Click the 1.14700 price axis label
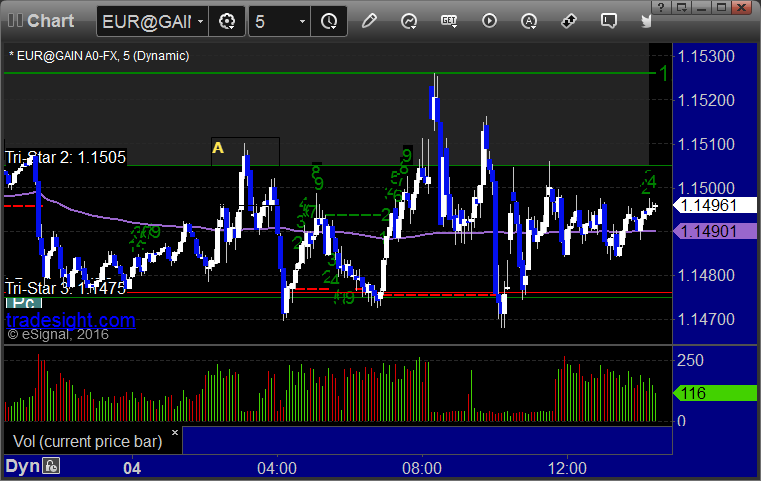The image size is (761, 481). pos(706,319)
